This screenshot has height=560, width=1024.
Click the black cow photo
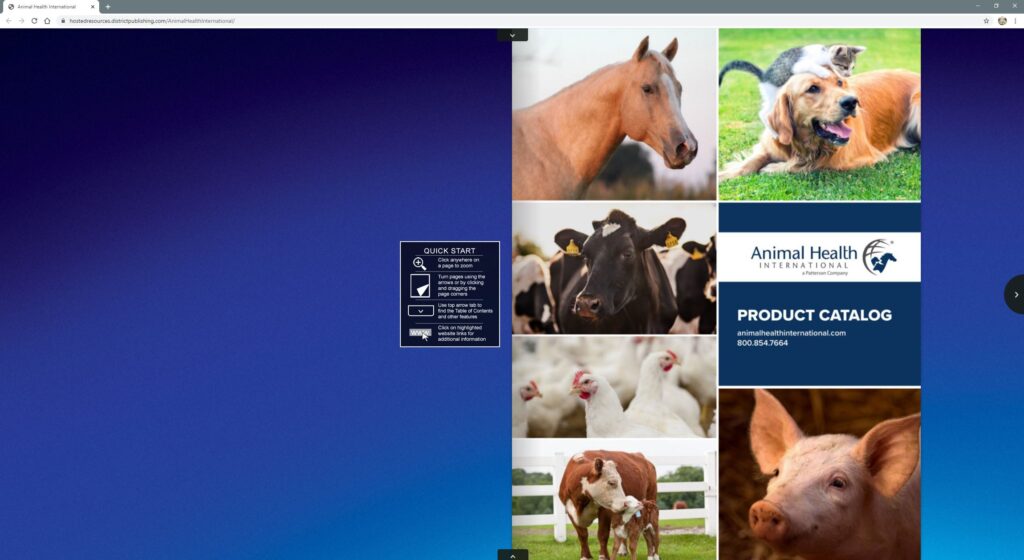[x=614, y=268]
